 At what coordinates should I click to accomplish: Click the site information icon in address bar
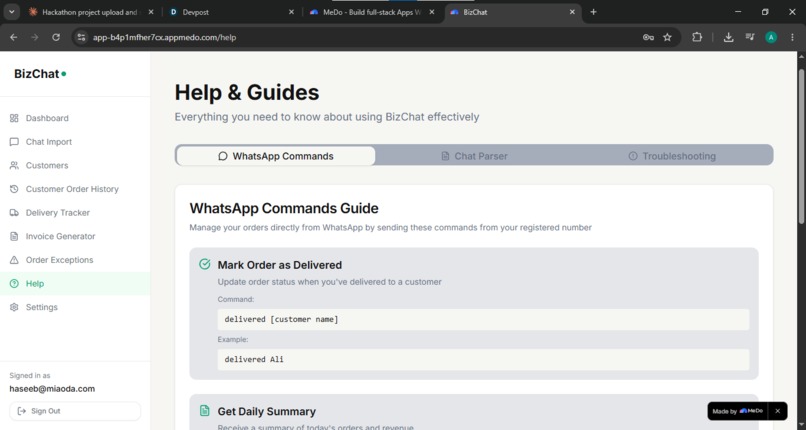point(81,37)
